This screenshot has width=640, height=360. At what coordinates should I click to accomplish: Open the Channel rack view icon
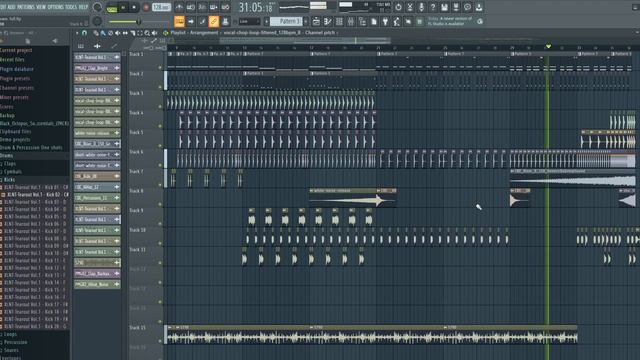[x=339, y=21]
